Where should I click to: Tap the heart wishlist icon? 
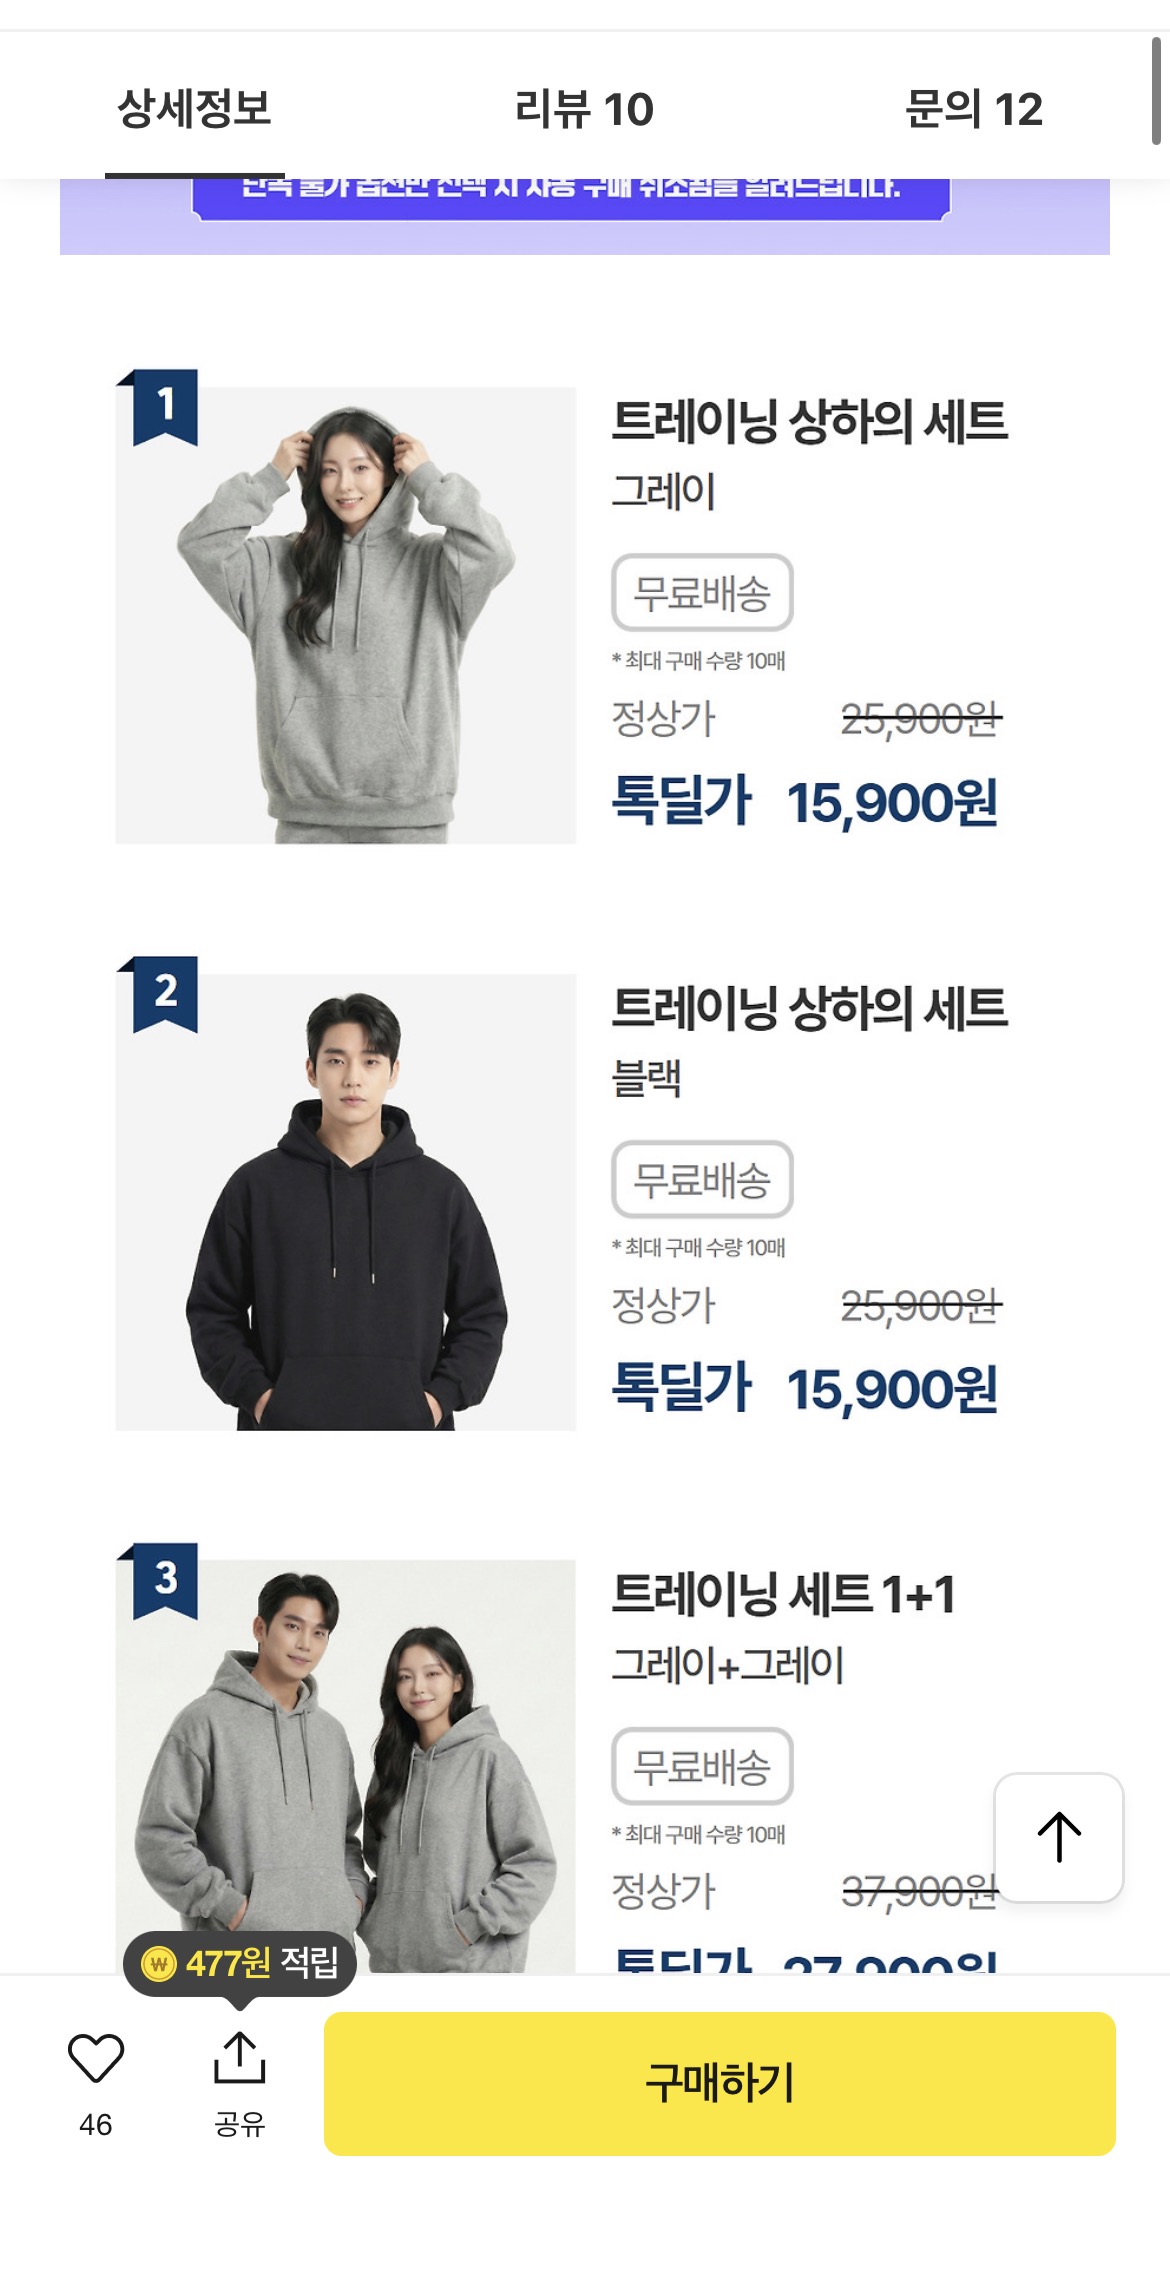click(x=95, y=2058)
